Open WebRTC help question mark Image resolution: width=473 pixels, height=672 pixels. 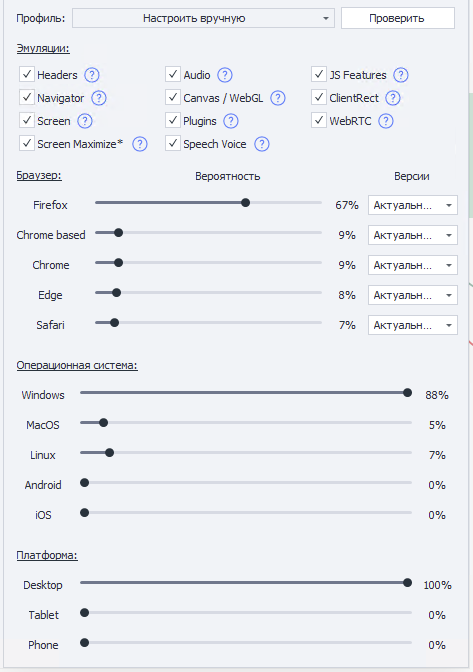coord(386,121)
